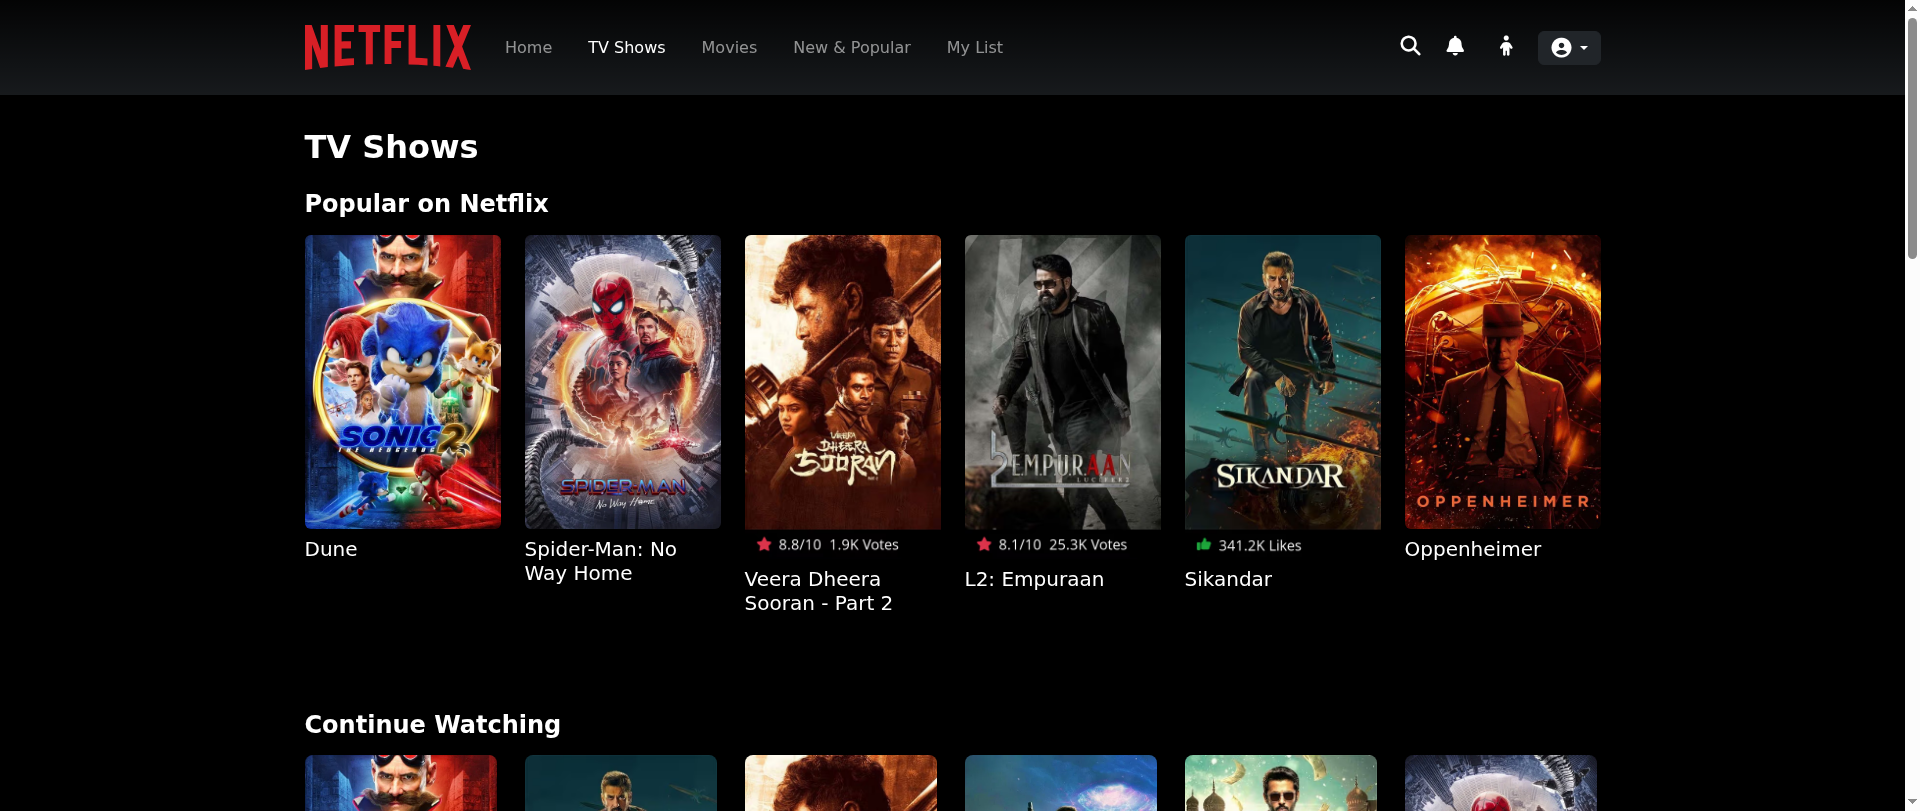This screenshot has width=1920, height=811.
Task: Click the Dune title text
Action: coord(331,549)
